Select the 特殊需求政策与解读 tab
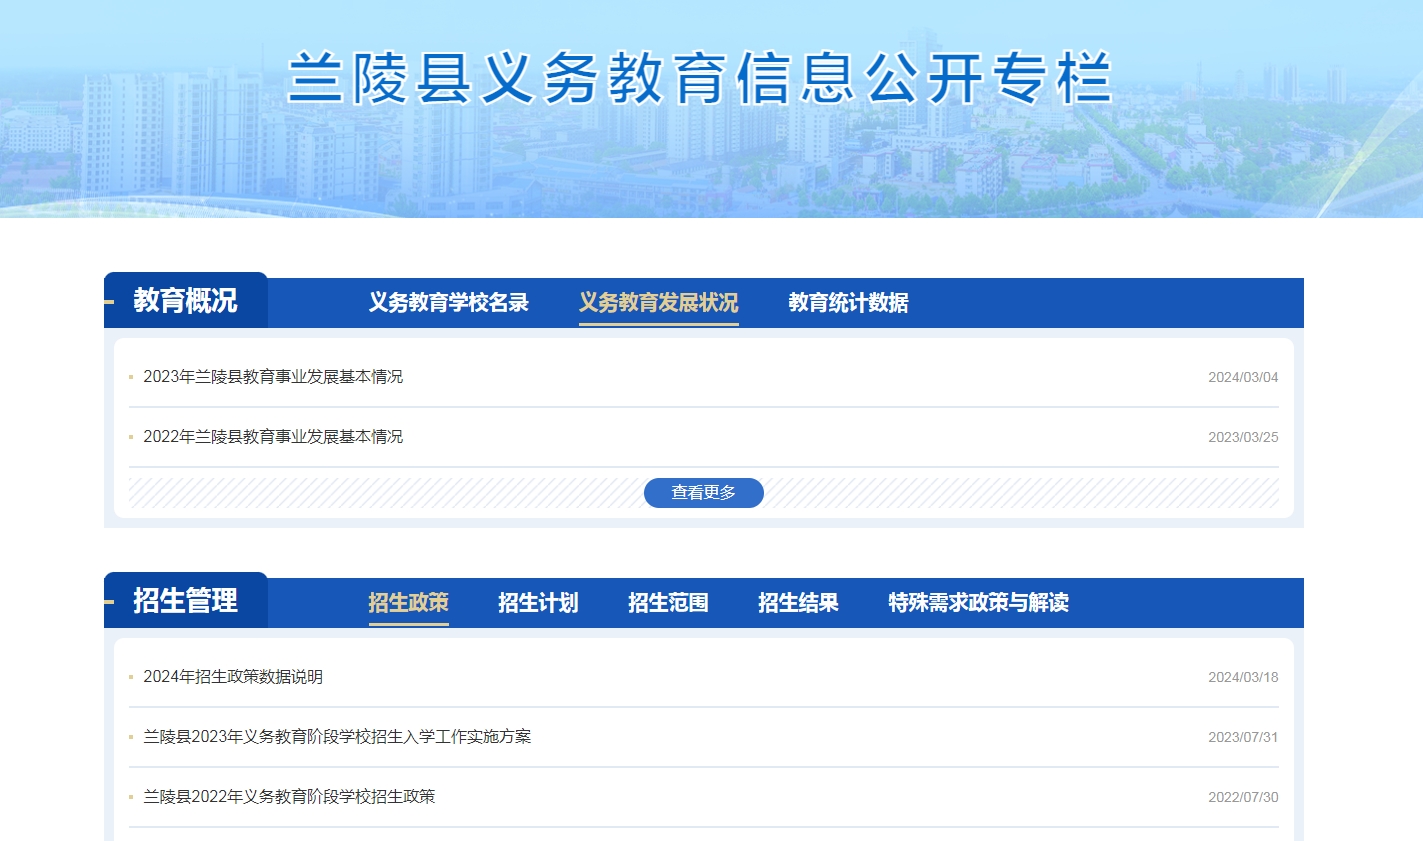The image size is (1423, 841). [978, 602]
